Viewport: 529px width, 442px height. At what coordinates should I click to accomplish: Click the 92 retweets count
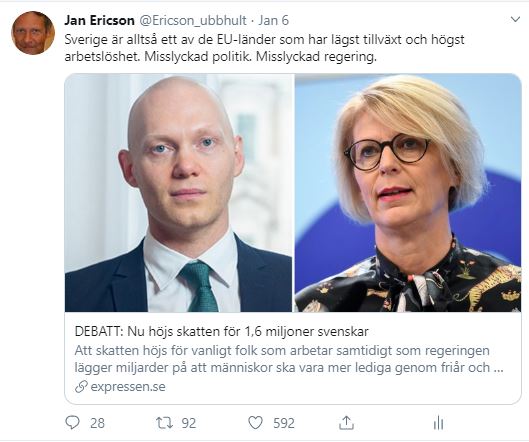coord(189,423)
